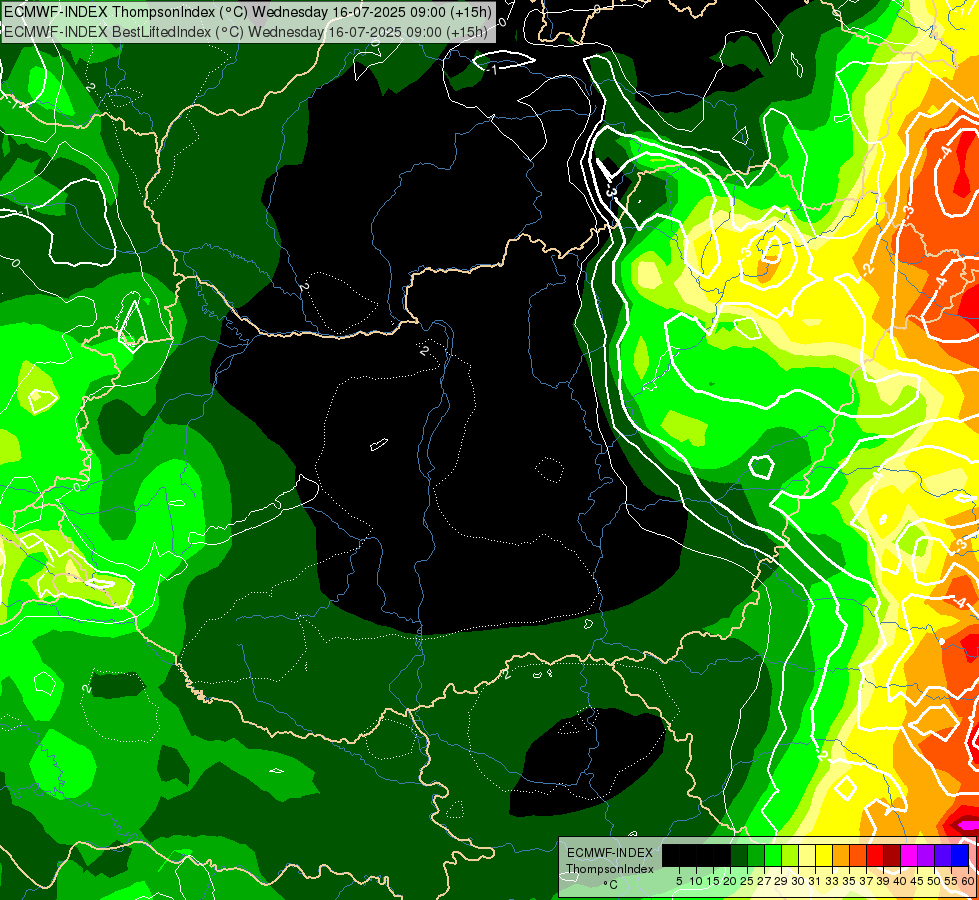Click the legend tick value 27
This screenshot has width=979, height=900.
point(764,881)
